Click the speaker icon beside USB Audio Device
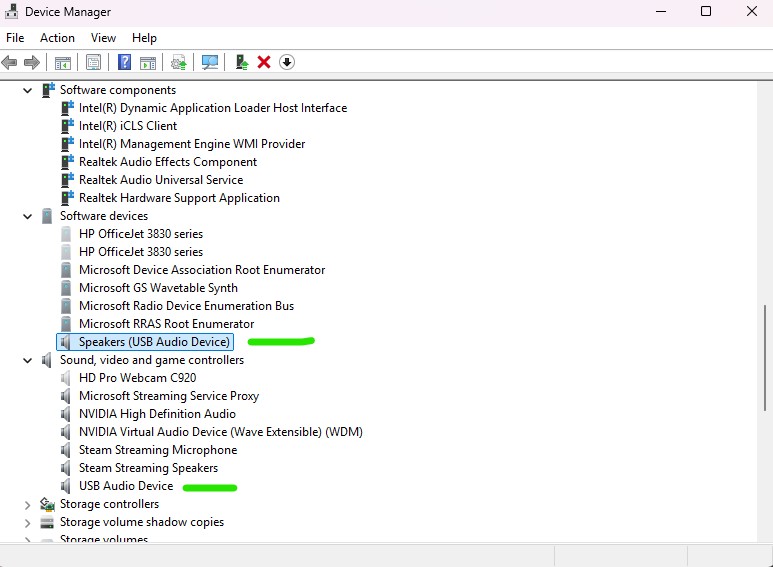The image size is (773, 567). [65, 486]
